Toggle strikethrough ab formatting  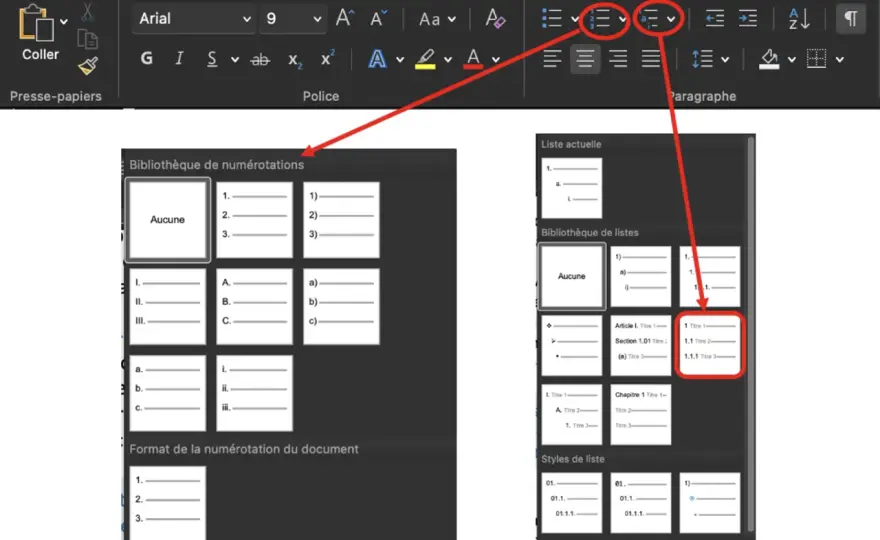coord(260,59)
